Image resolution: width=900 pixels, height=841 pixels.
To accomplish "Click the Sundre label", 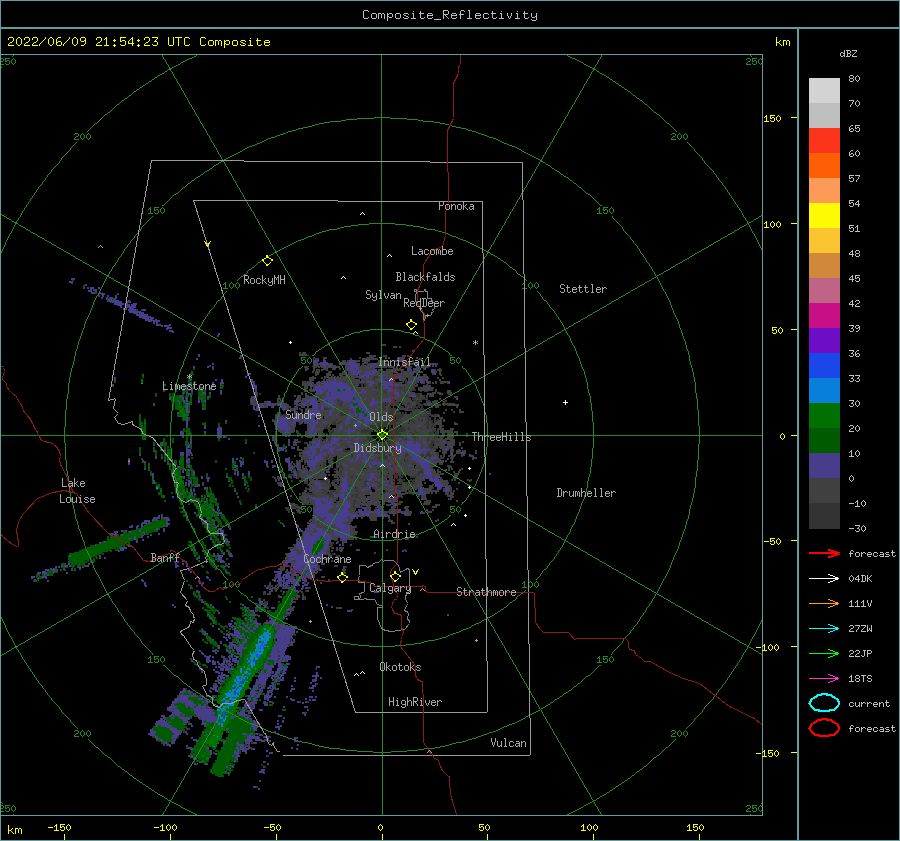I will coord(304,414).
